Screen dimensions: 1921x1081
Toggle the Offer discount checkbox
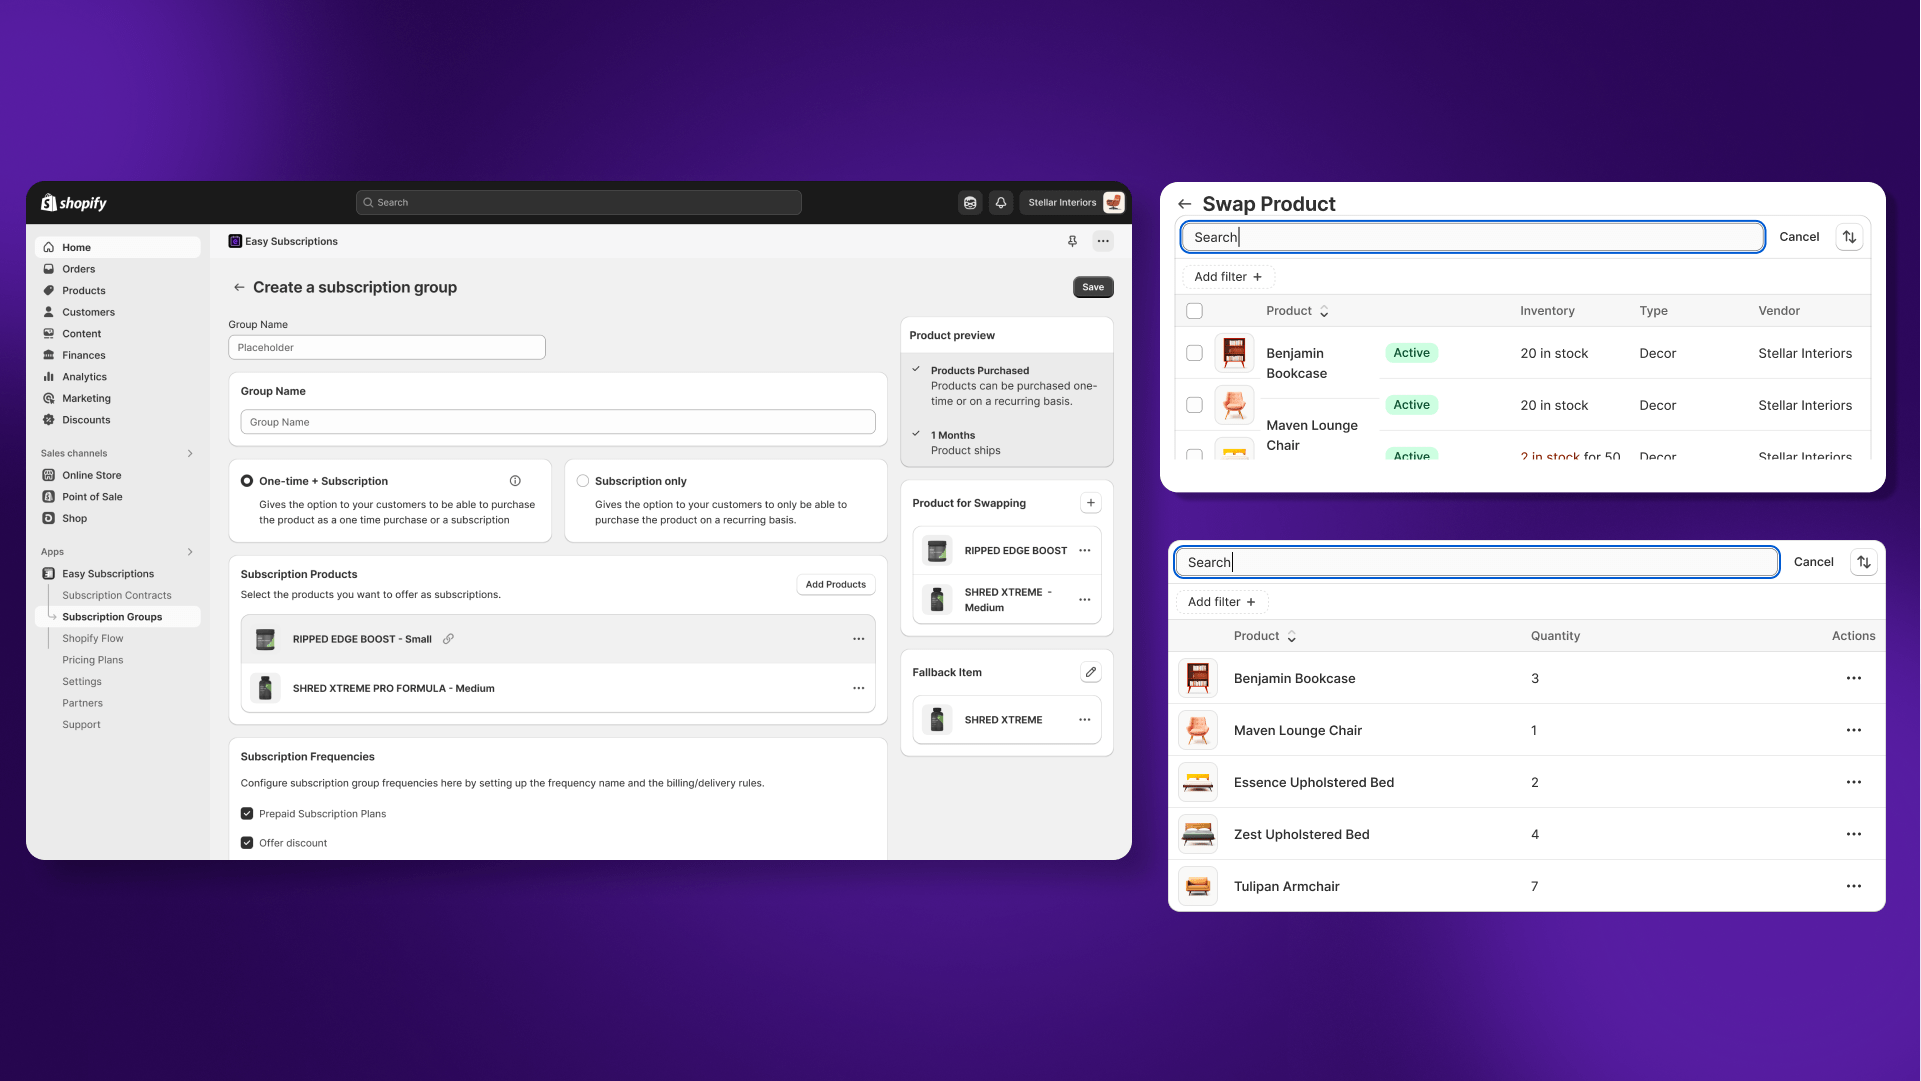pos(247,843)
